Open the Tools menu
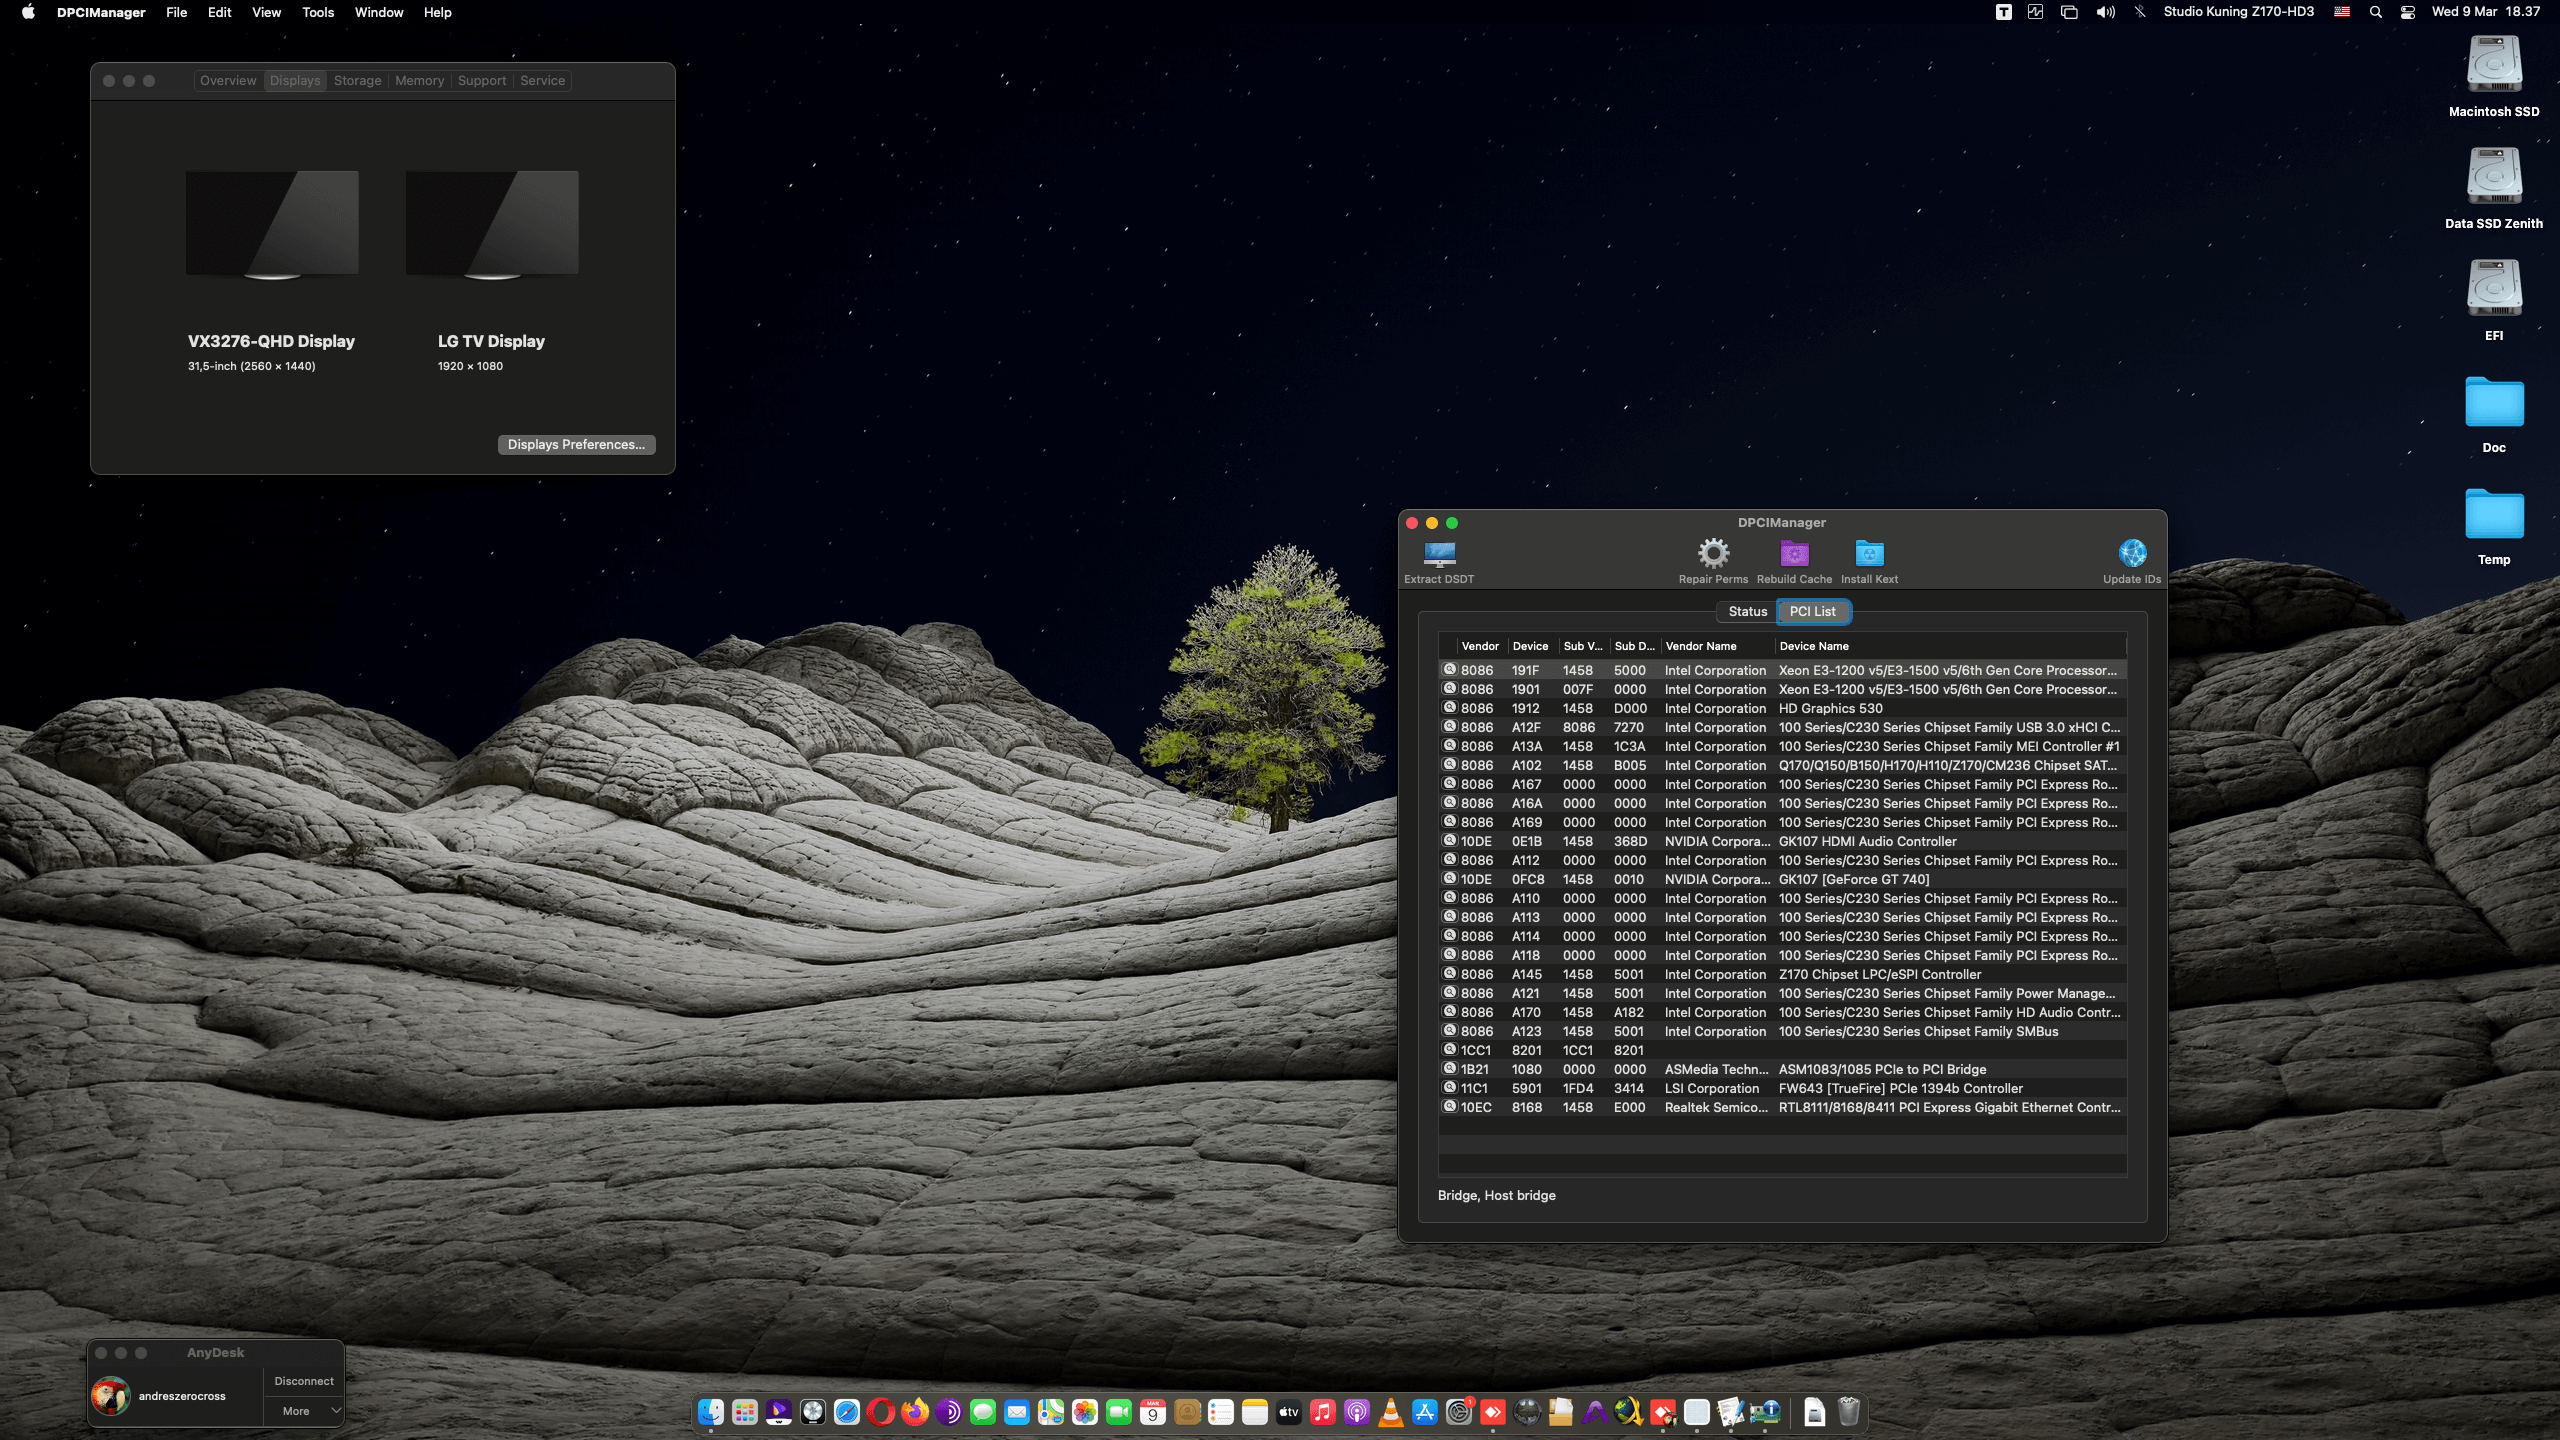The width and height of the screenshot is (2560, 1440). pyautogui.click(x=318, y=12)
